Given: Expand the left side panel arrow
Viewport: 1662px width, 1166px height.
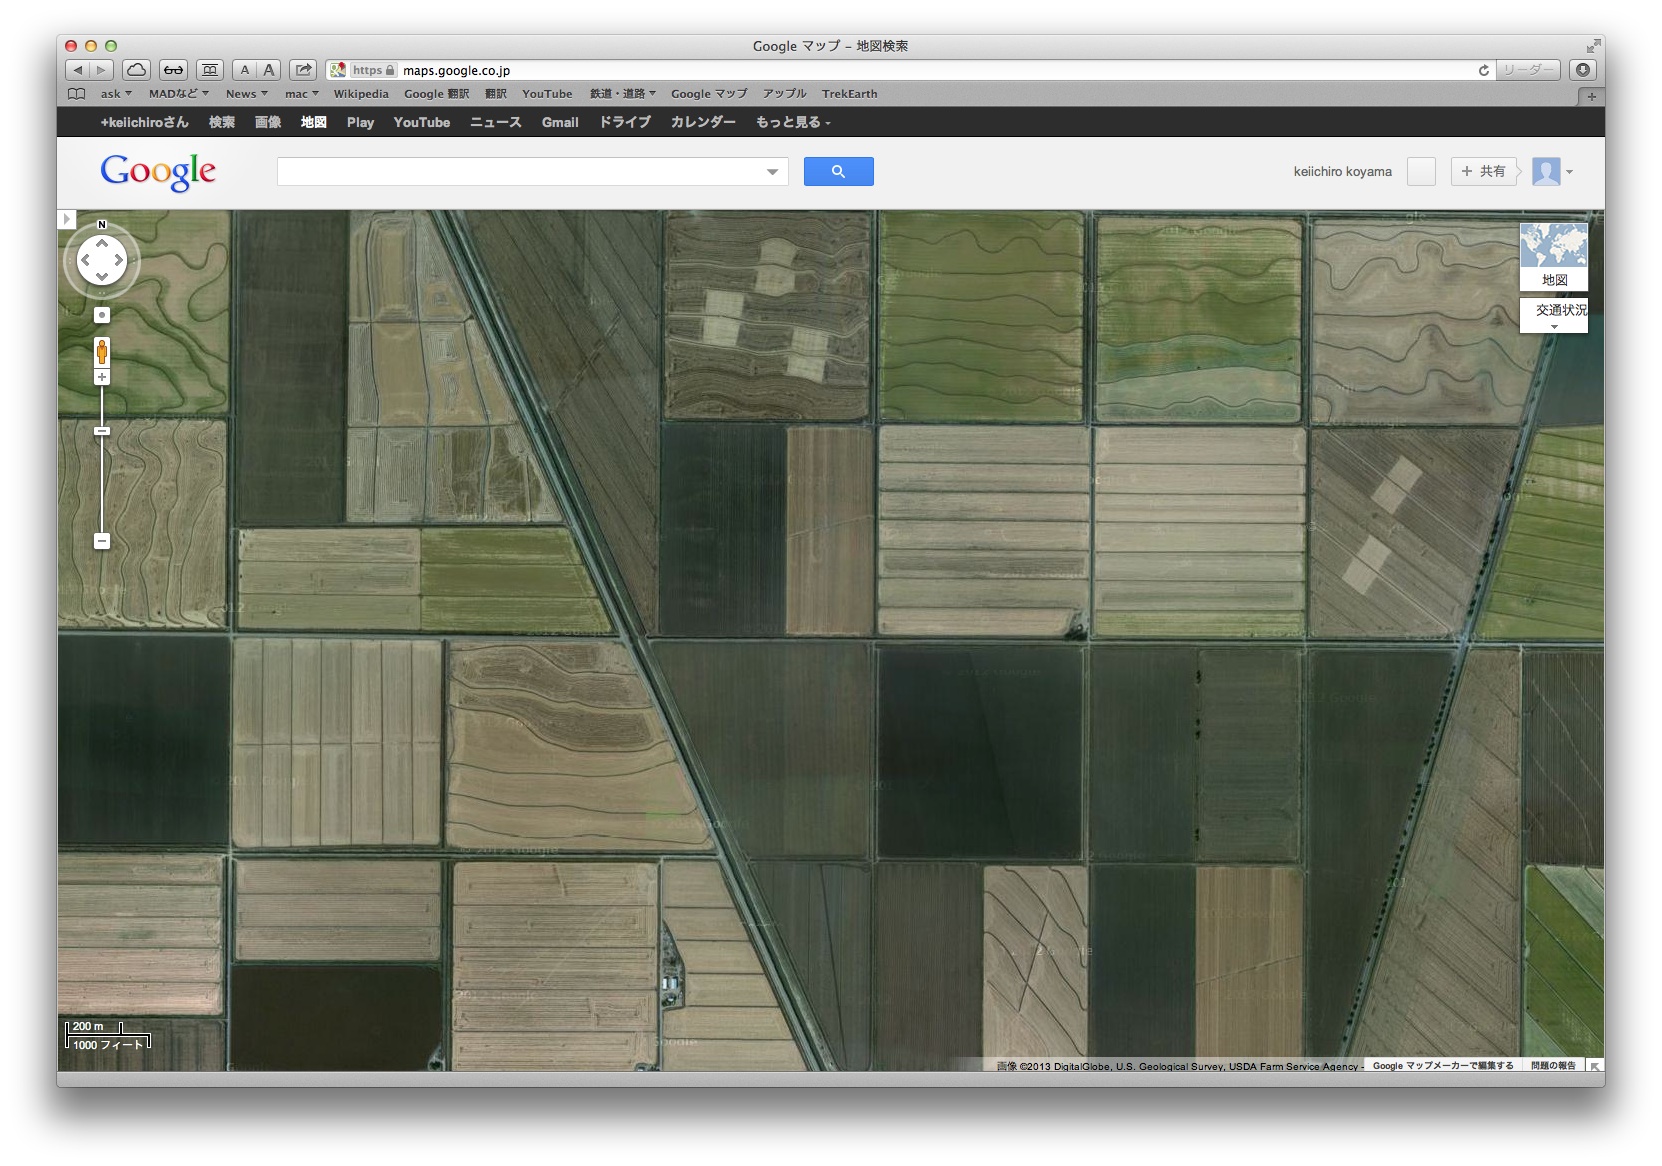Looking at the screenshot, I should pos(66,219).
